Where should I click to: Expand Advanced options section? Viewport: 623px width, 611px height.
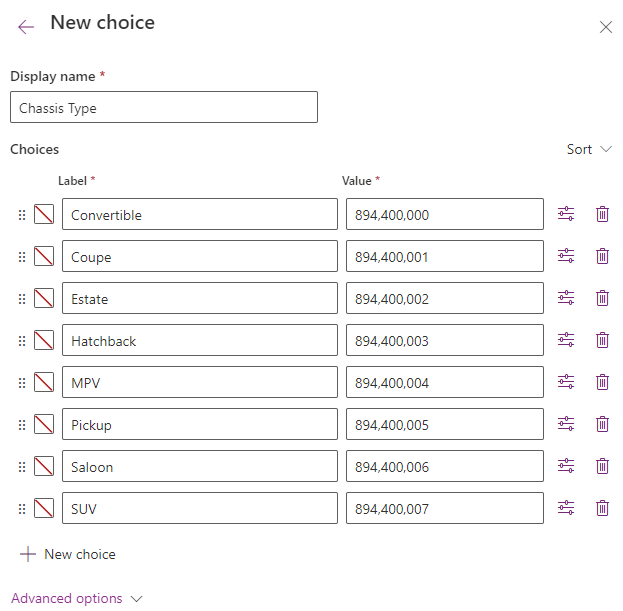(77, 598)
